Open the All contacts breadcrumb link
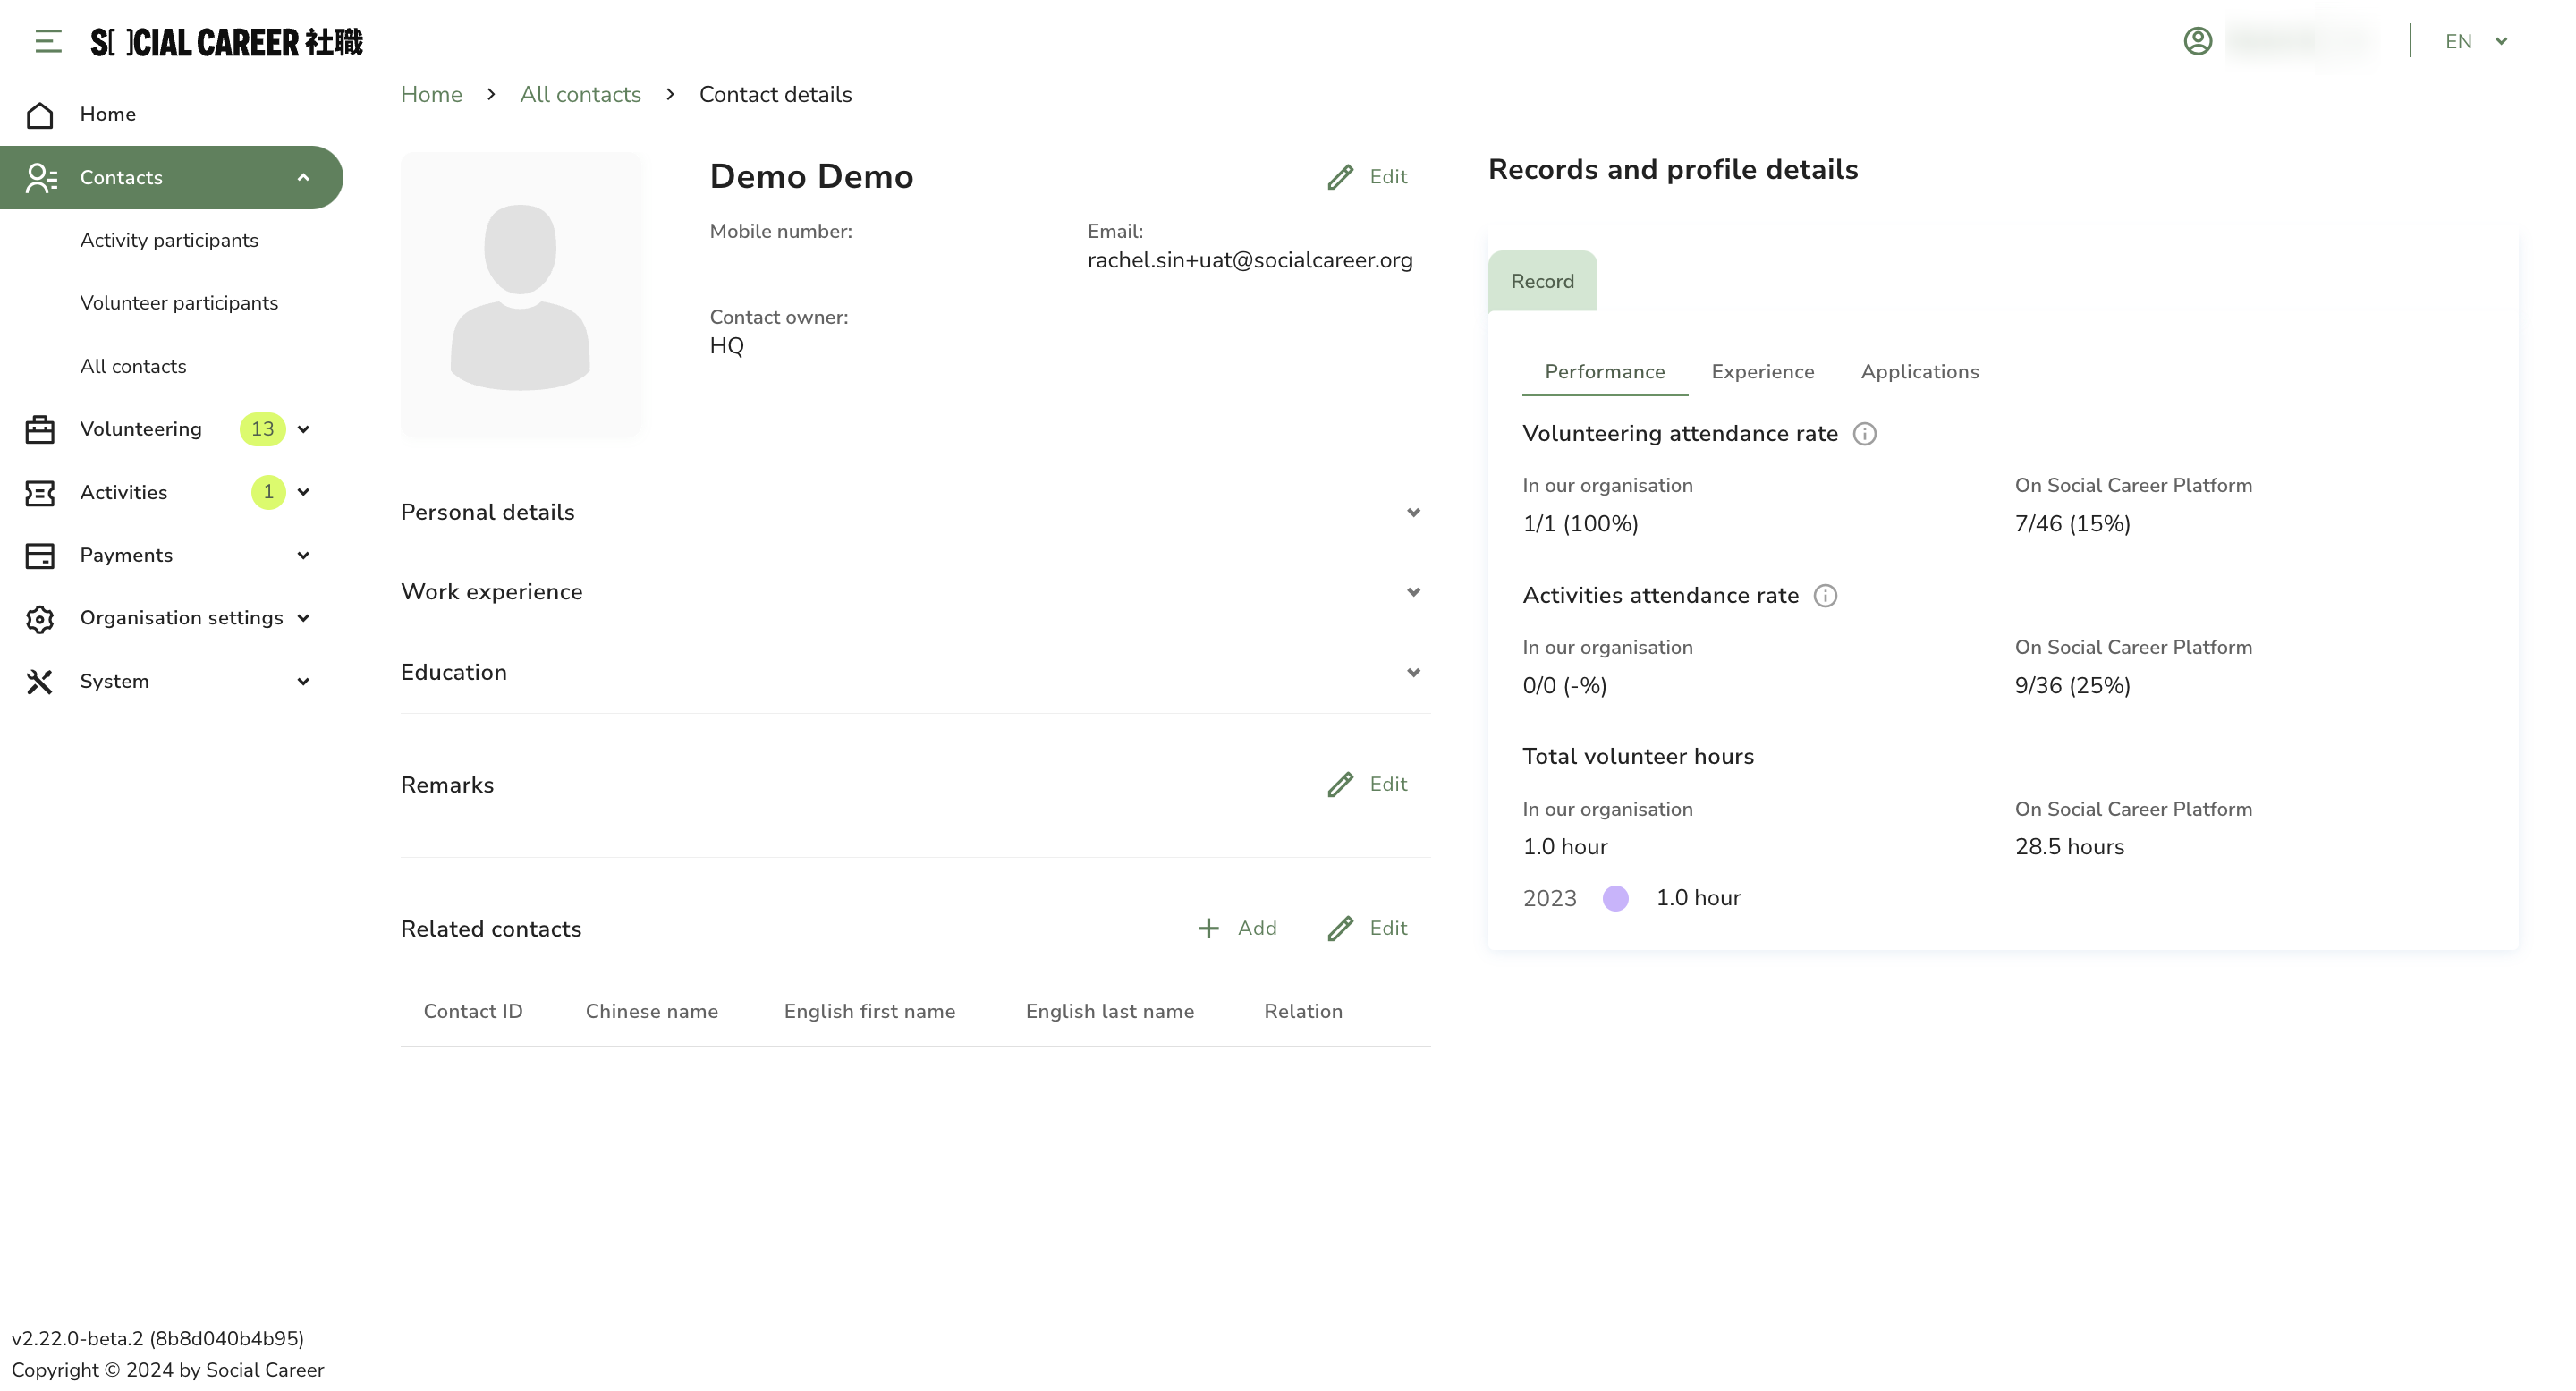This screenshot has height=1391, width=2576. (x=580, y=94)
